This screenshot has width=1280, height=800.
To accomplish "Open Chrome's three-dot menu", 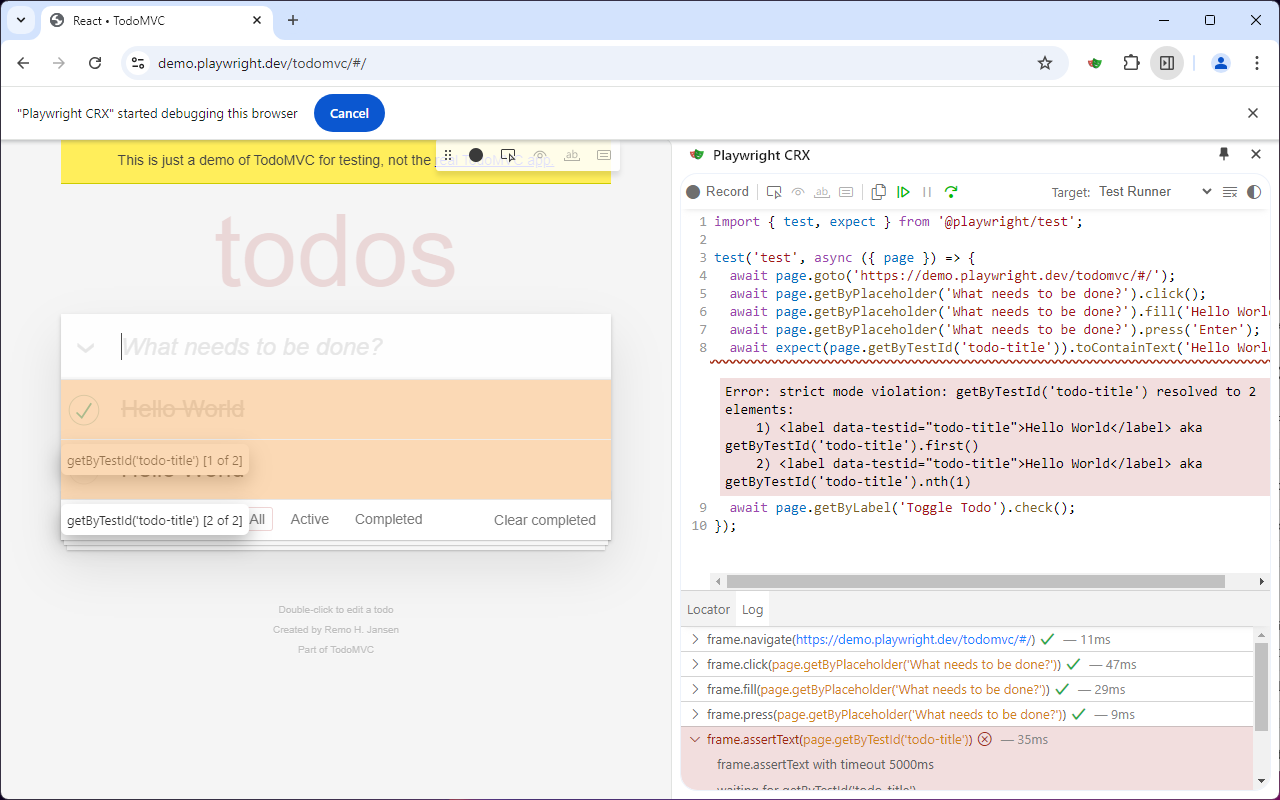I will (1257, 63).
